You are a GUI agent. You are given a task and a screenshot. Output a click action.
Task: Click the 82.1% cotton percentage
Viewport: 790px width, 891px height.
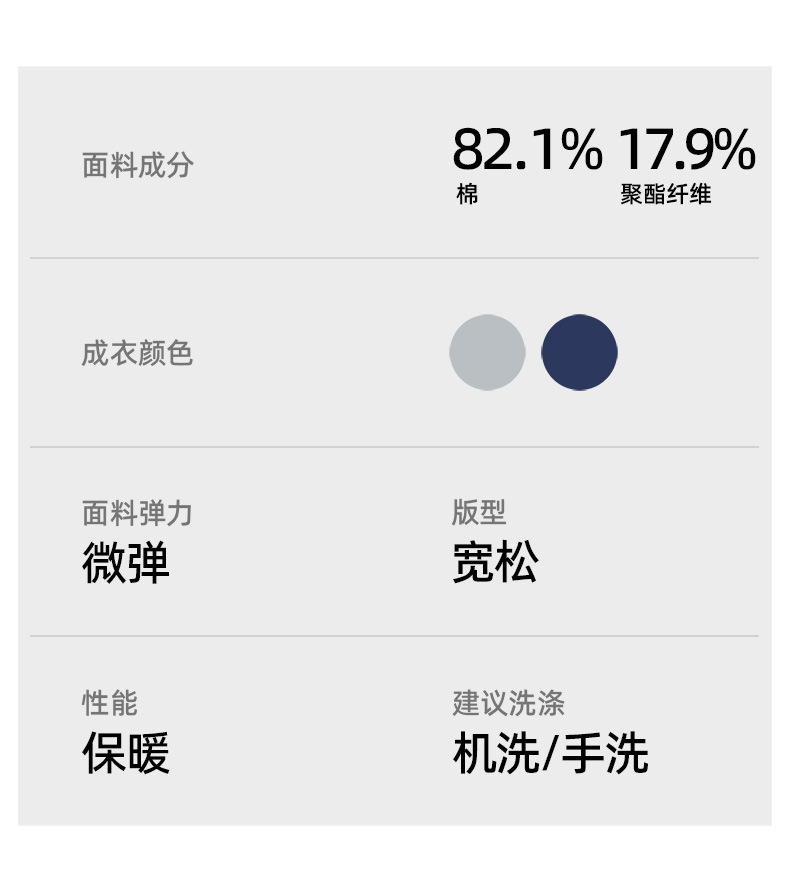click(x=527, y=150)
